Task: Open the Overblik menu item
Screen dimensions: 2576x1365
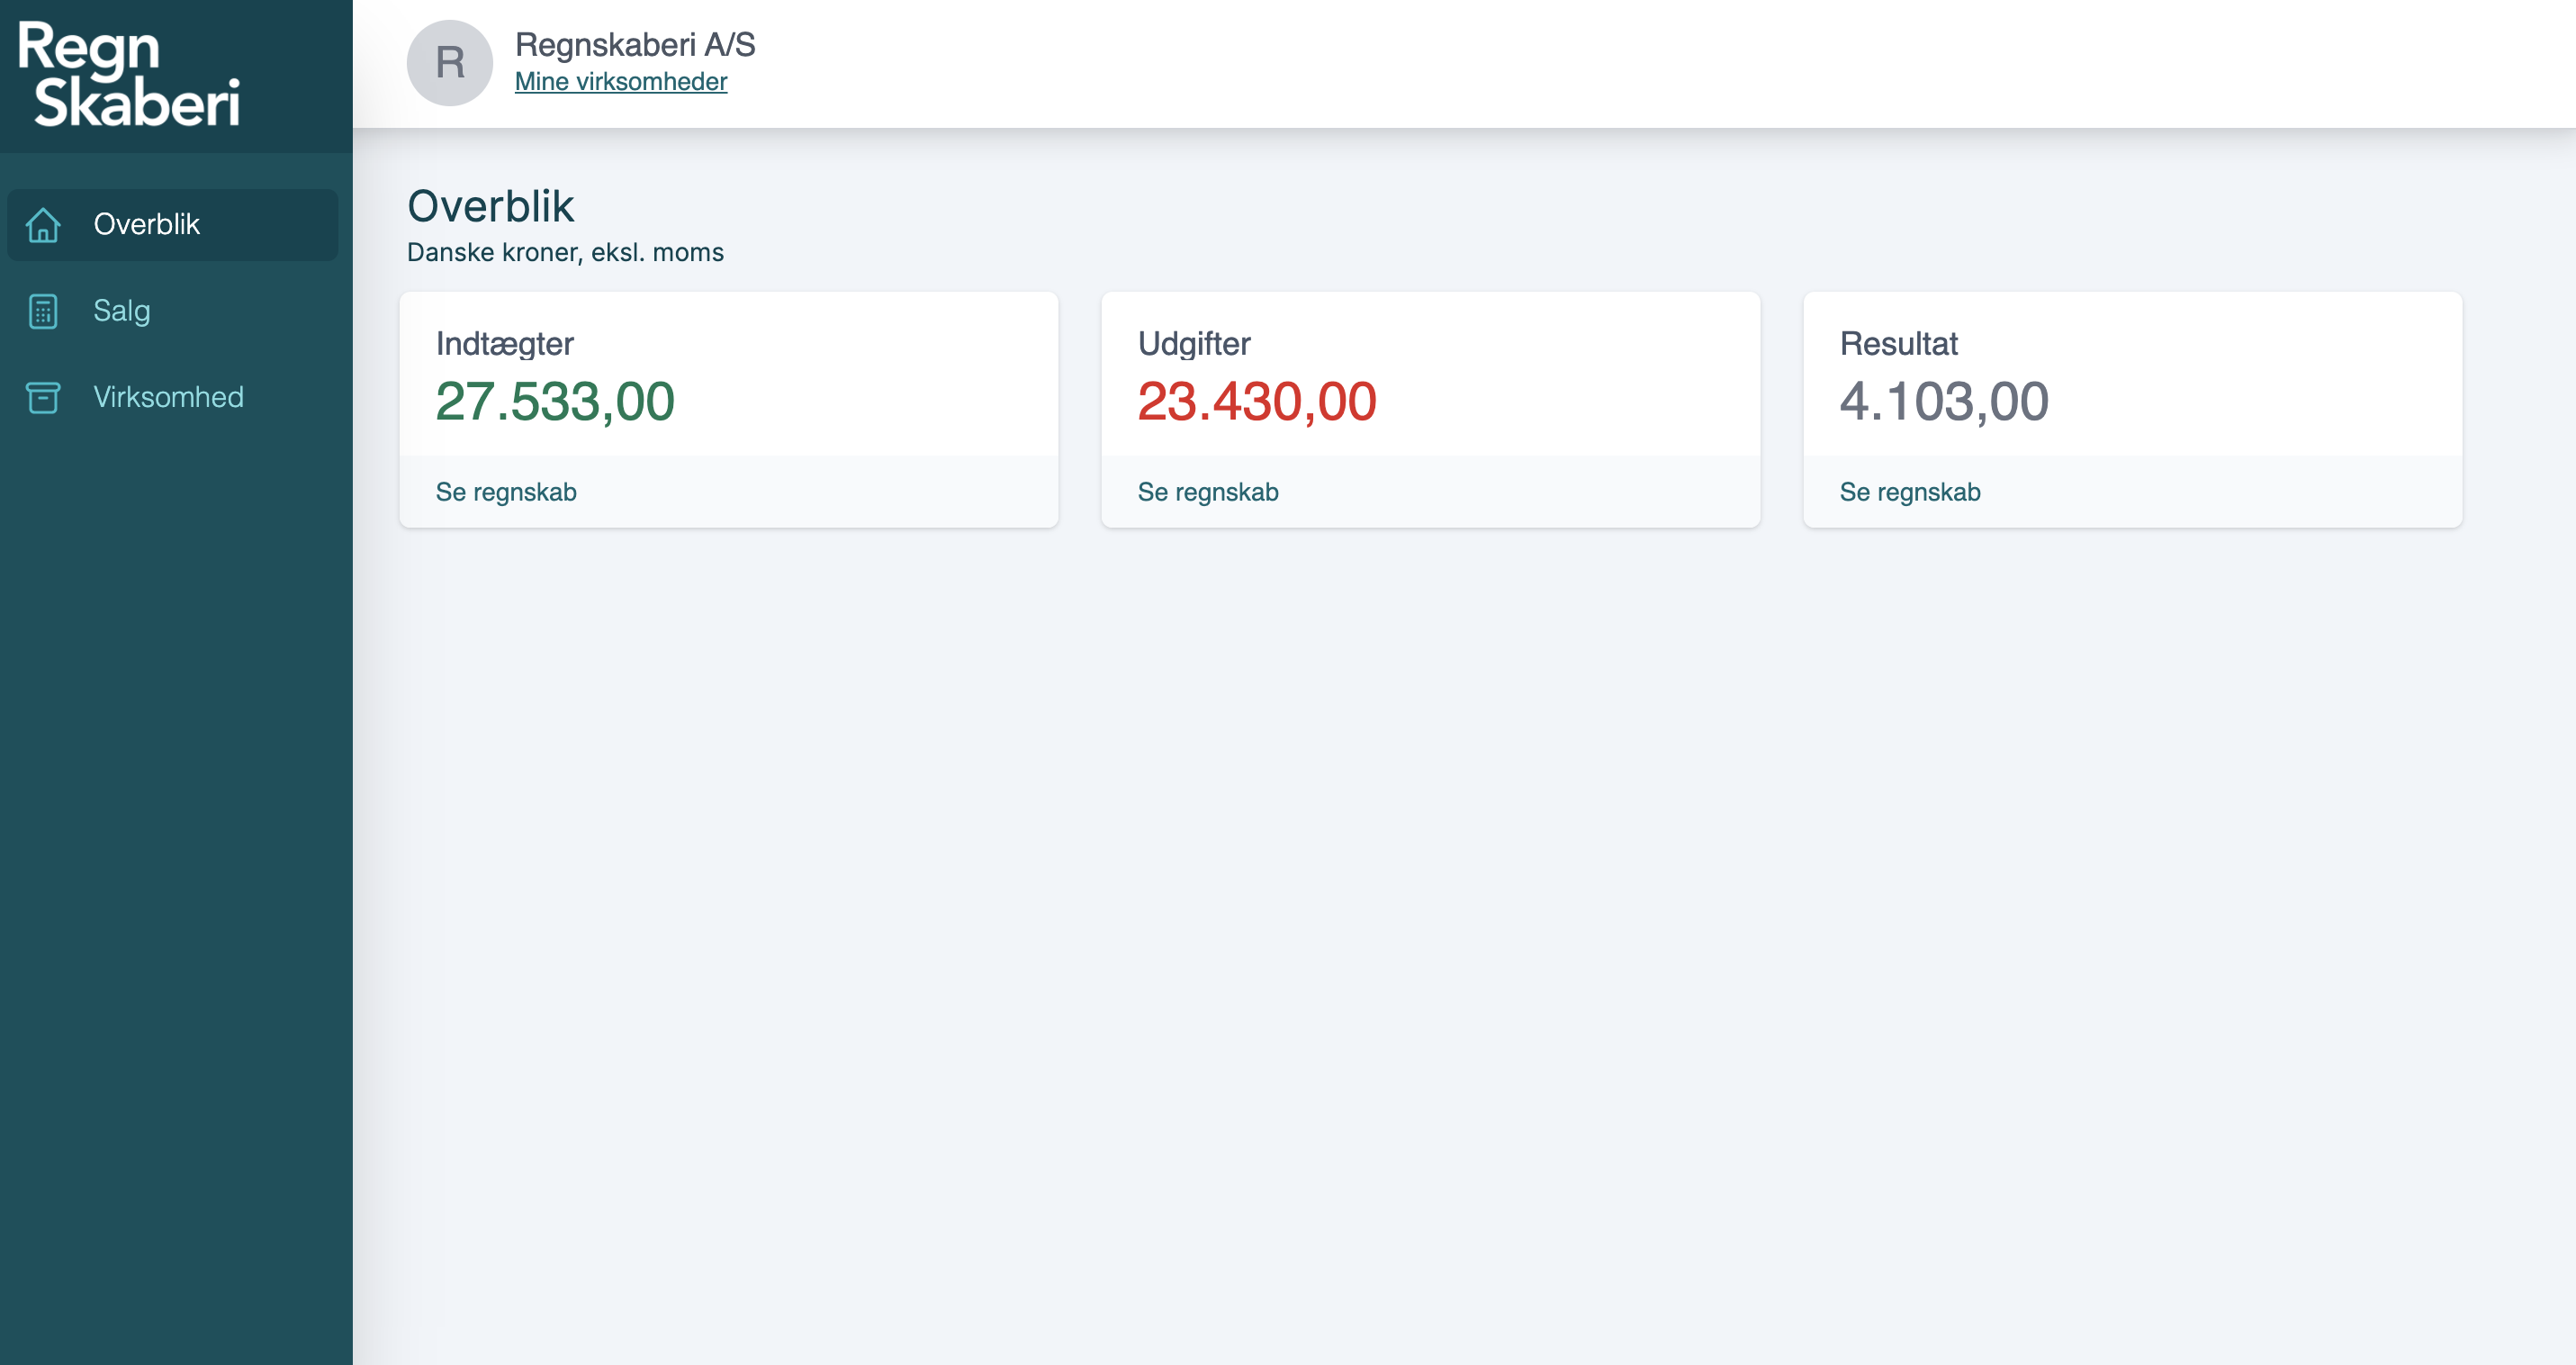Action: tap(147, 224)
